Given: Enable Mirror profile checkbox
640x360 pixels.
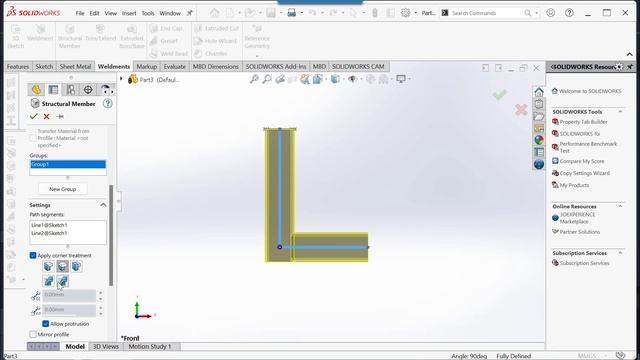Looking at the screenshot, I should pyautogui.click(x=33, y=334).
